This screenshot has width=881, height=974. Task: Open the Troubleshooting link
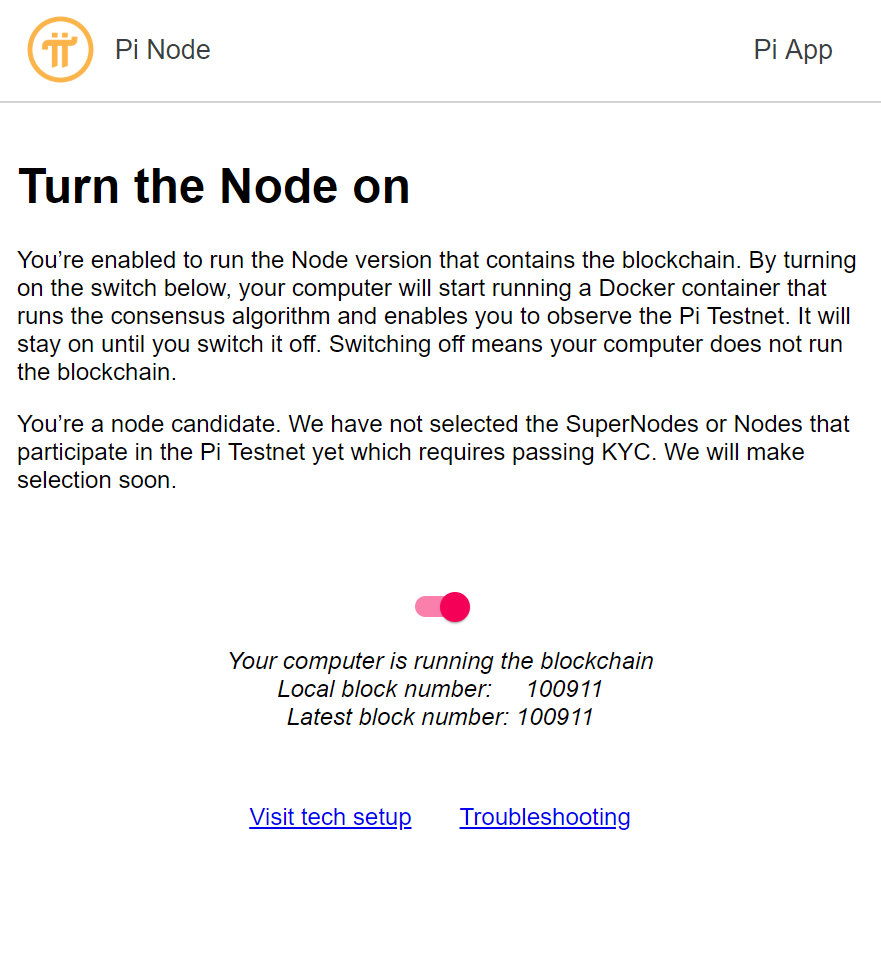click(545, 817)
